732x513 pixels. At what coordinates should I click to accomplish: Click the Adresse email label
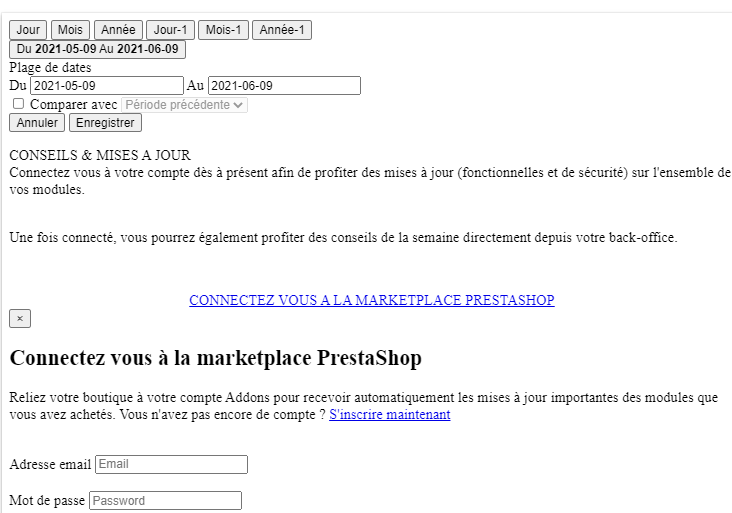coord(50,464)
